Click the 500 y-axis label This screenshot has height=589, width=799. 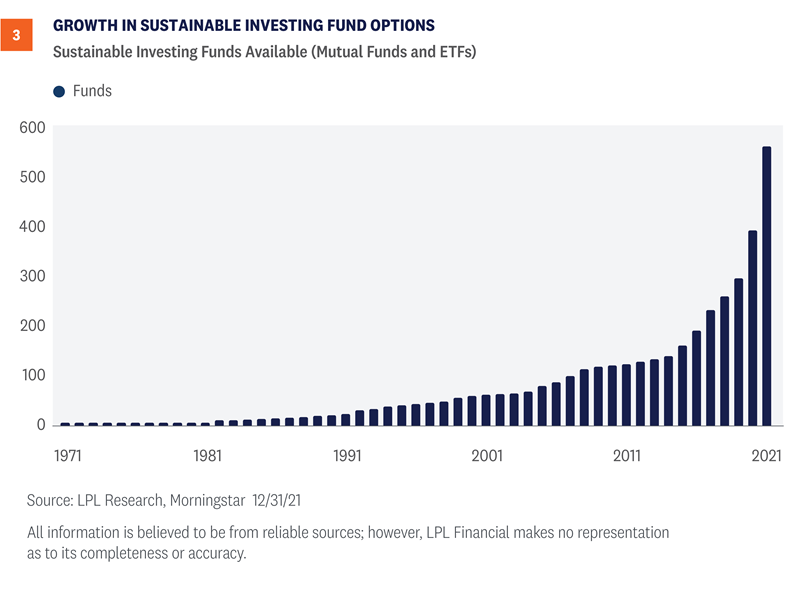(33, 177)
